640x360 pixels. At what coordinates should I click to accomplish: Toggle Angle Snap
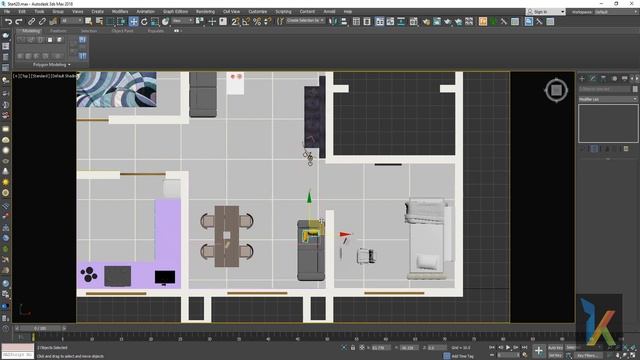coord(246,21)
